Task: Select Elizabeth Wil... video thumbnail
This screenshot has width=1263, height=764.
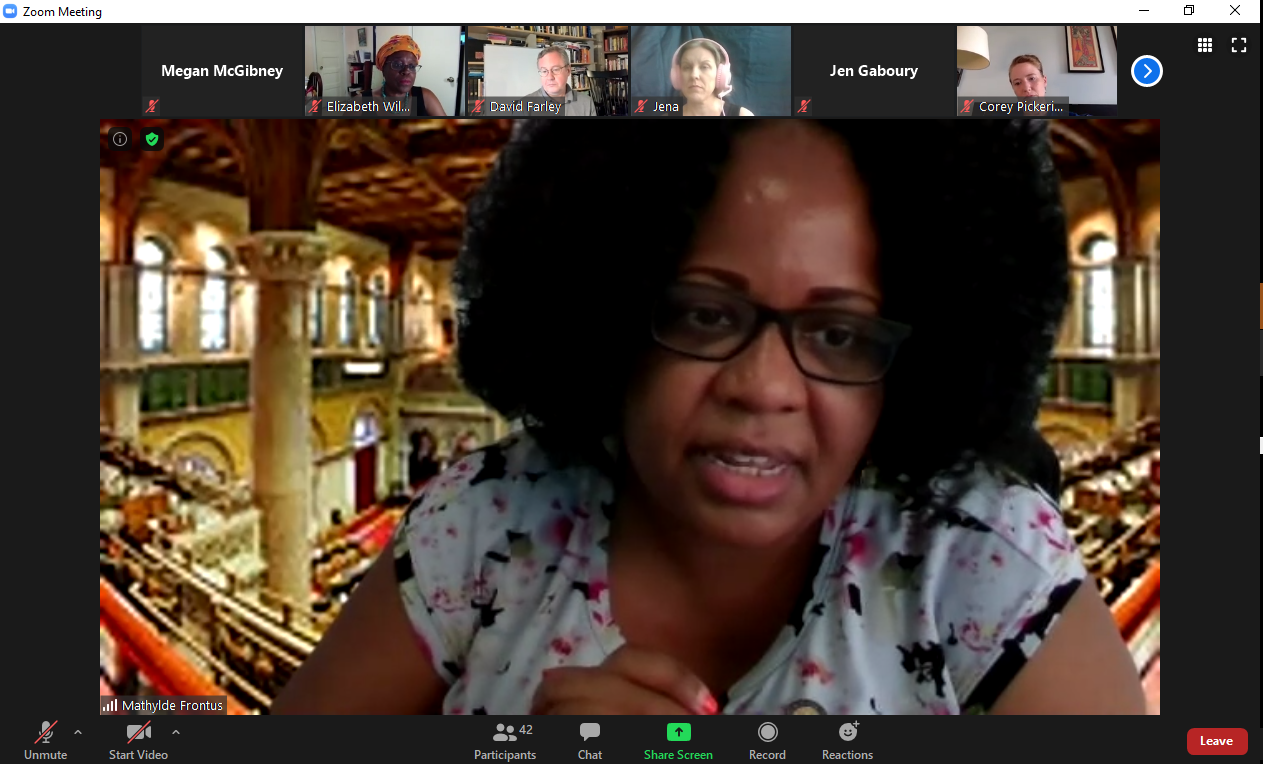Action: click(x=384, y=71)
